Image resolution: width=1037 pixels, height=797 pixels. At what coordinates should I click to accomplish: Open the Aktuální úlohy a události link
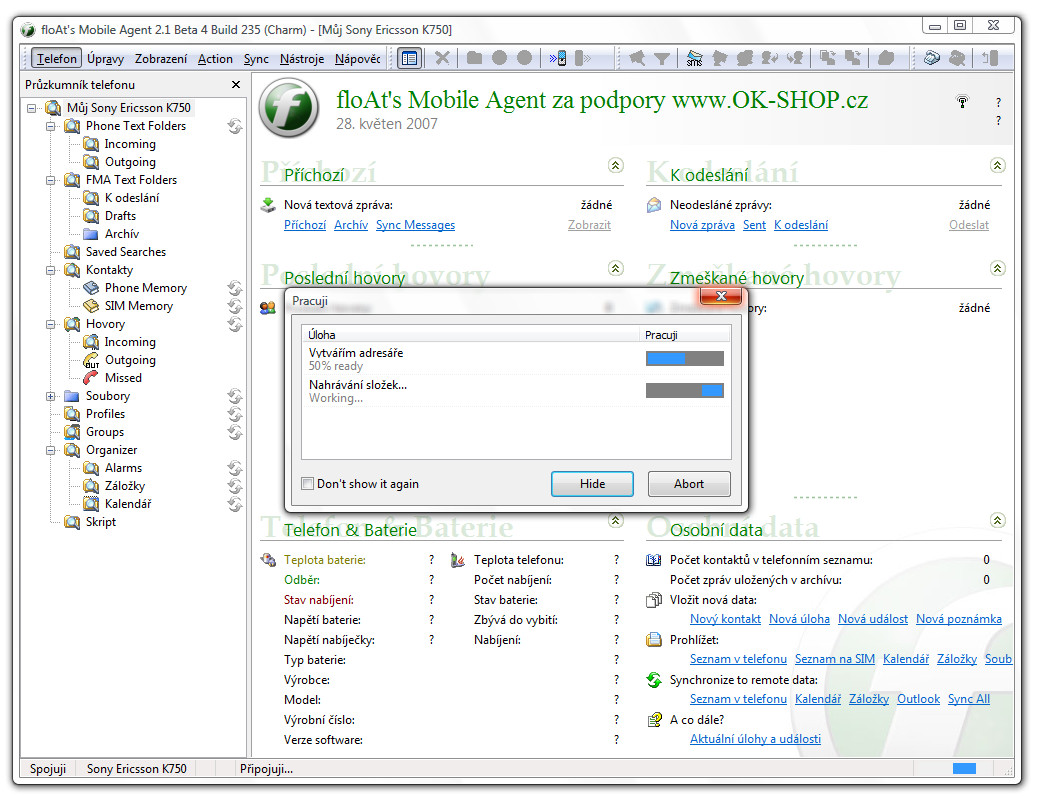(x=755, y=739)
